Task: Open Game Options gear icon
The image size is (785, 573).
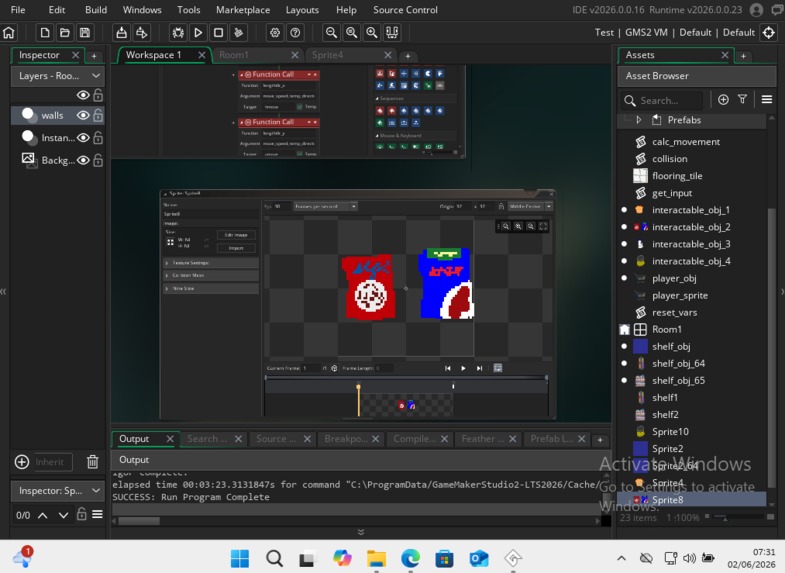Action: point(275,33)
